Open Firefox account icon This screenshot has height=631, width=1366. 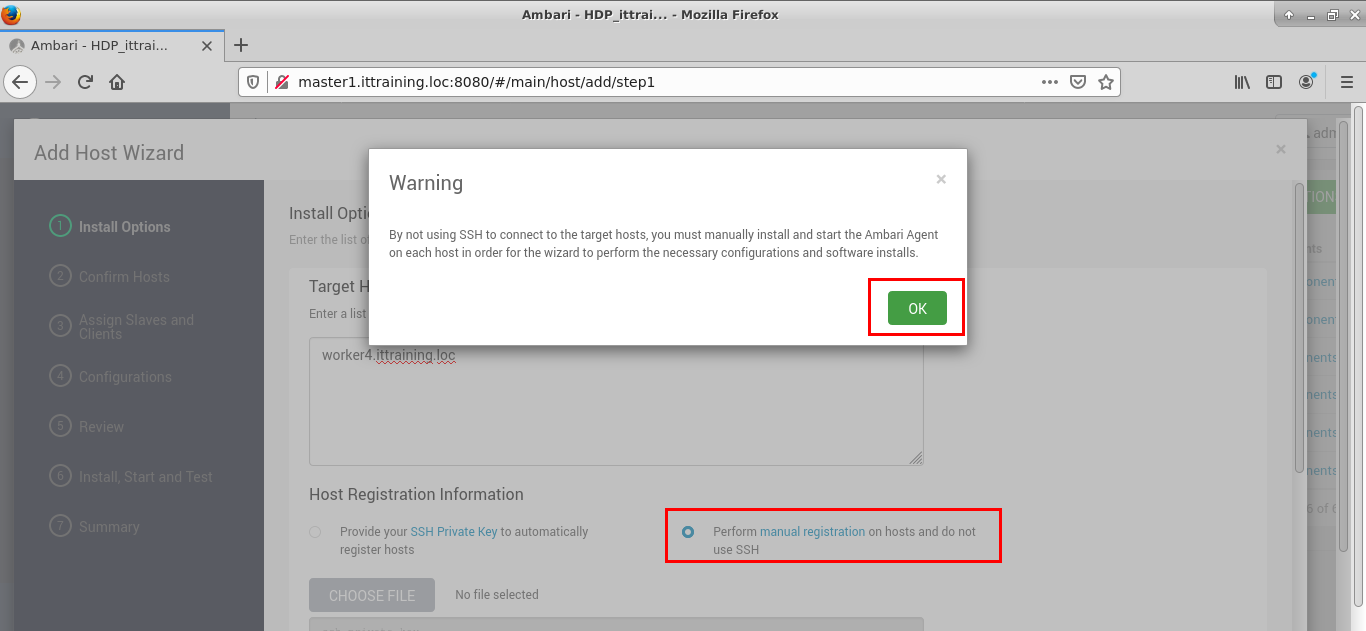click(1307, 82)
